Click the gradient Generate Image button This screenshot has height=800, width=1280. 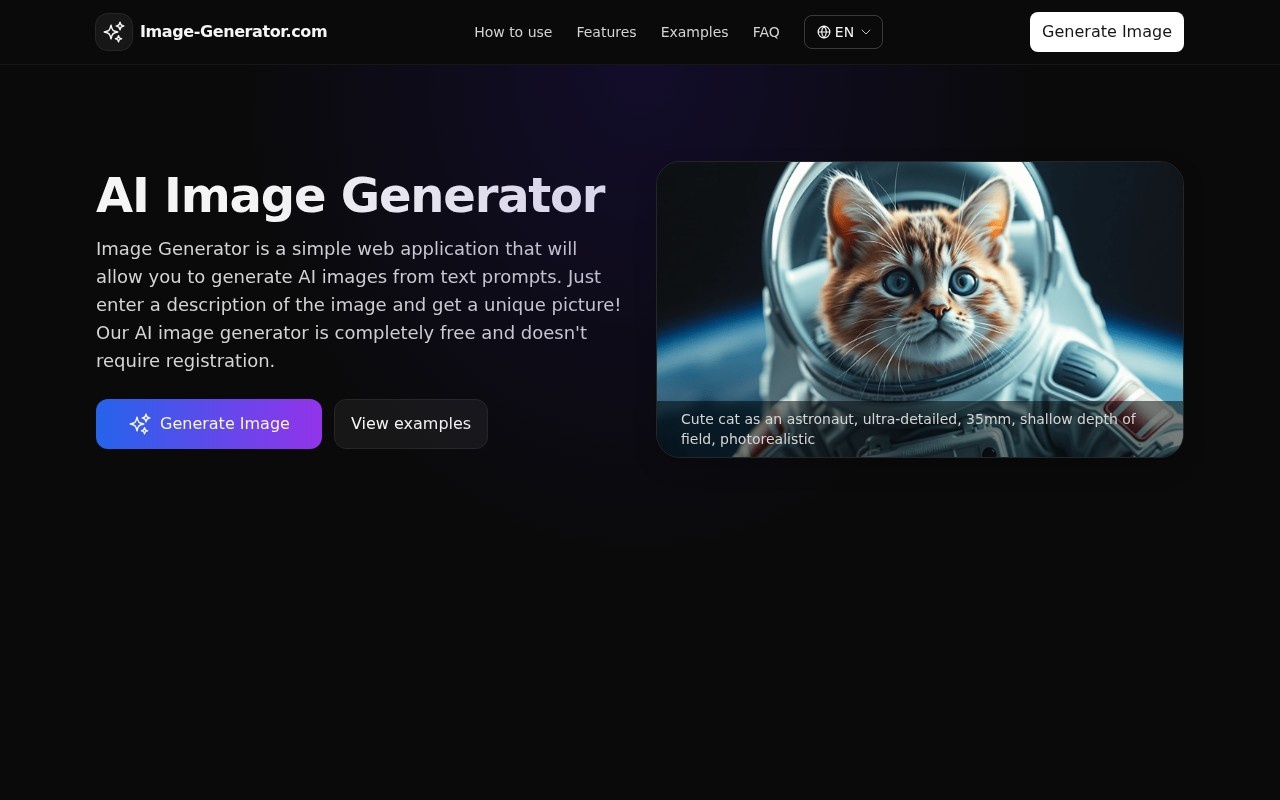[x=209, y=424]
